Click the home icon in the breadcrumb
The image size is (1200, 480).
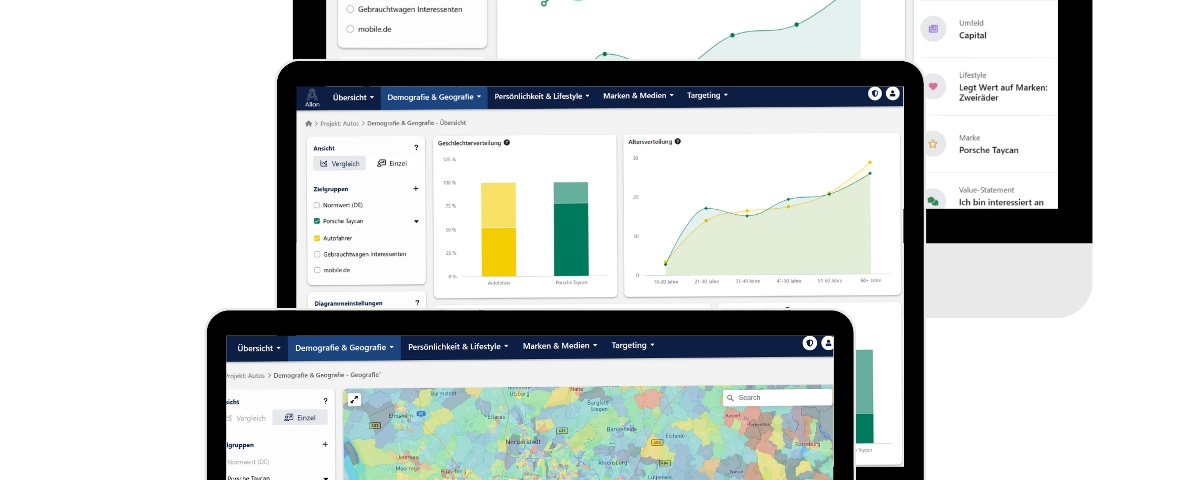click(x=309, y=123)
